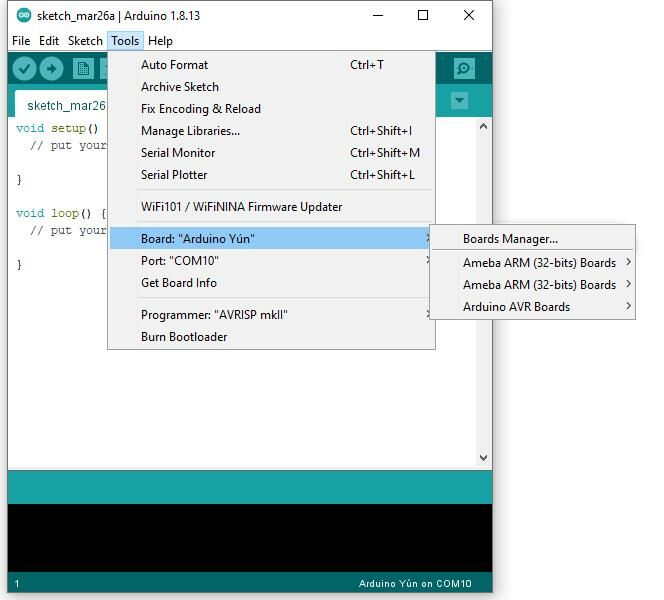Image resolution: width=664 pixels, height=600 pixels.
Task: Expand the first Ameba ARM (32-bits) Boards submenu
Action: pyautogui.click(x=539, y=263)
